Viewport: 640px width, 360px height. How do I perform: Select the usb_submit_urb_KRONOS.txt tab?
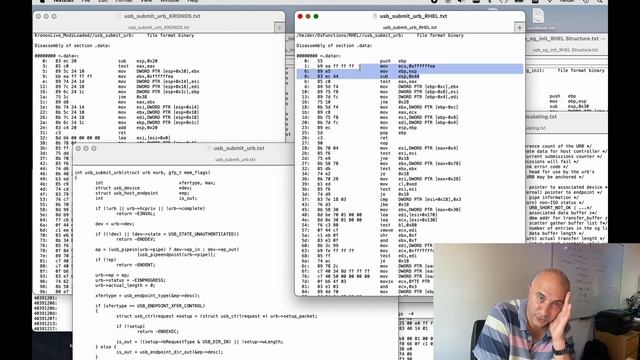pyautogui.click(x=158, y=28)
